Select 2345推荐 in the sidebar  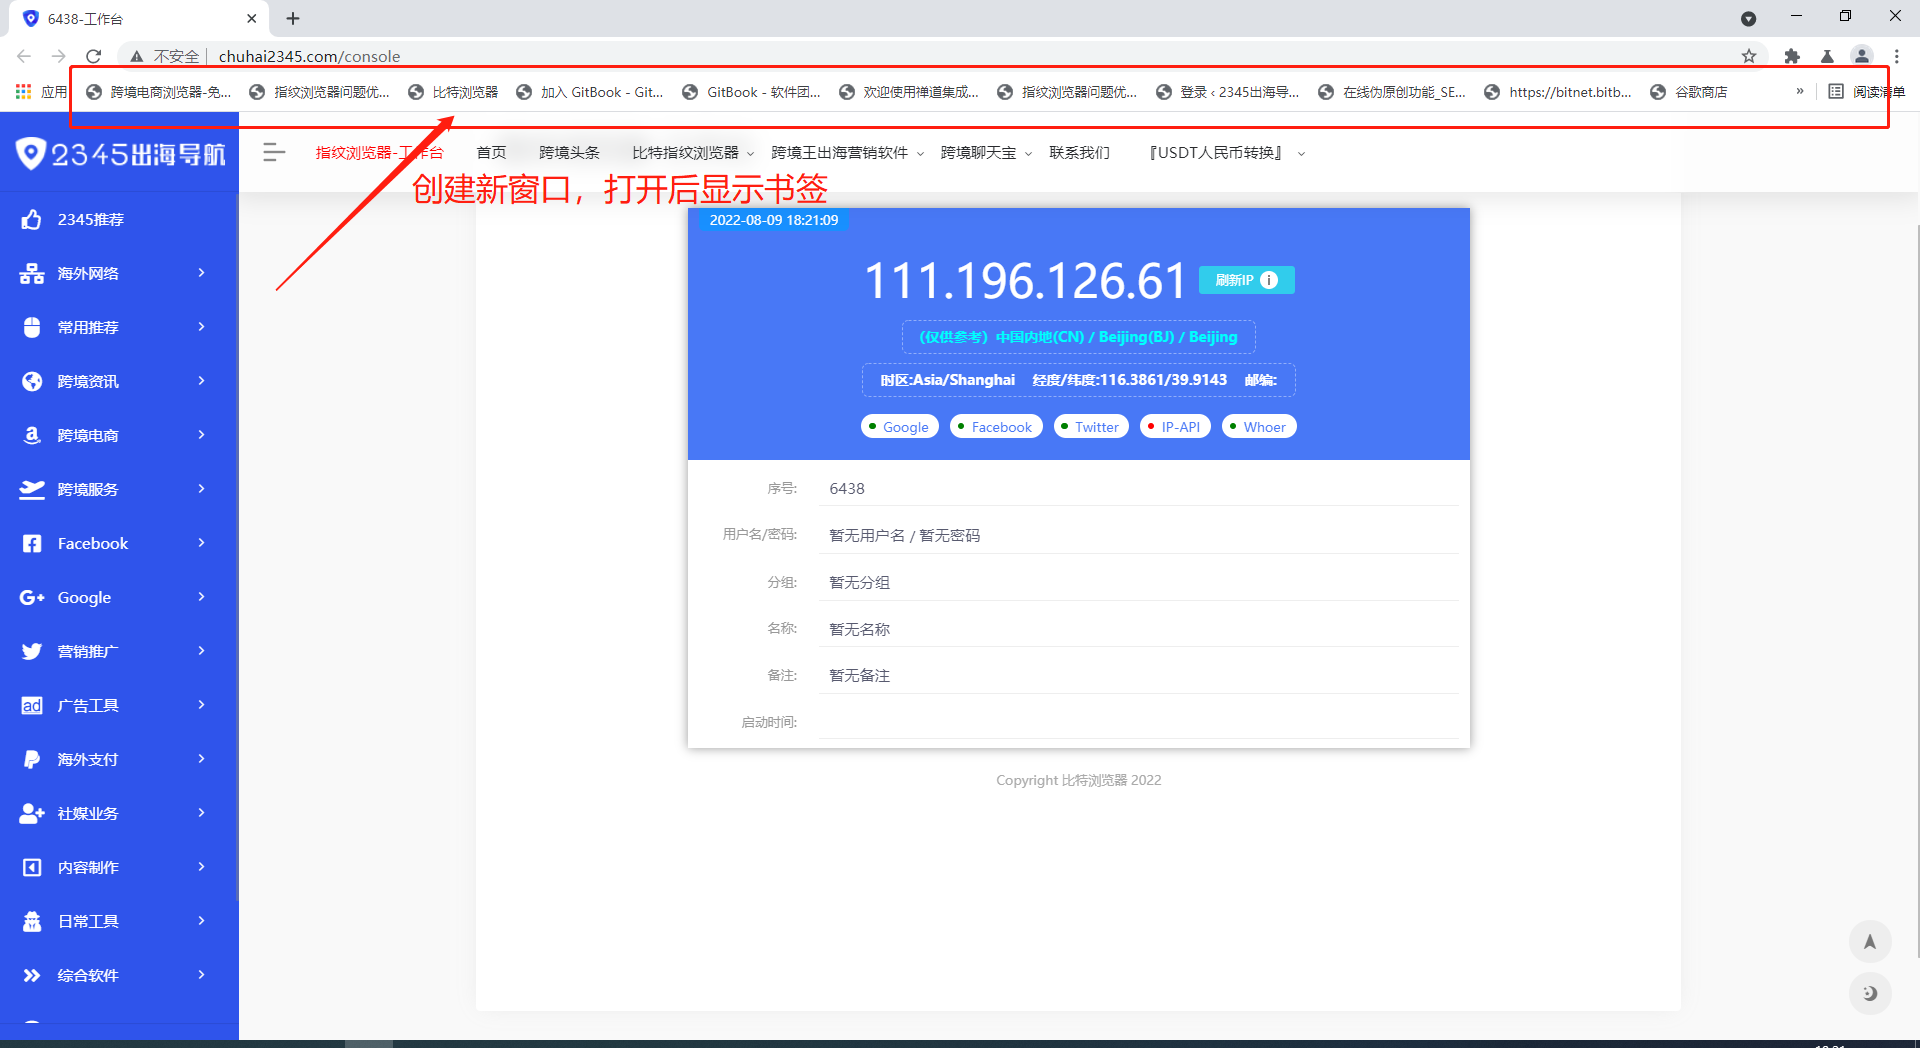click(x=90, y=219)
